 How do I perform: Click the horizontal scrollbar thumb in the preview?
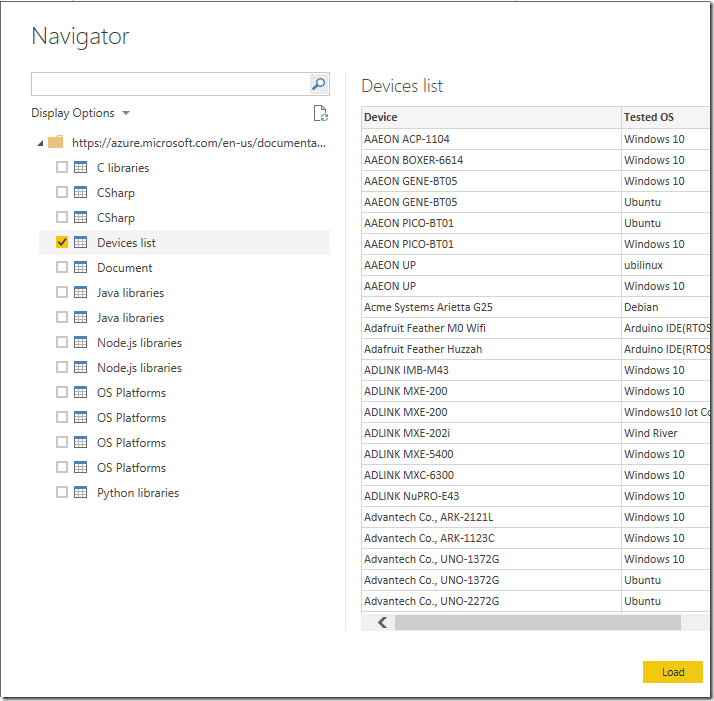point(538,622)
